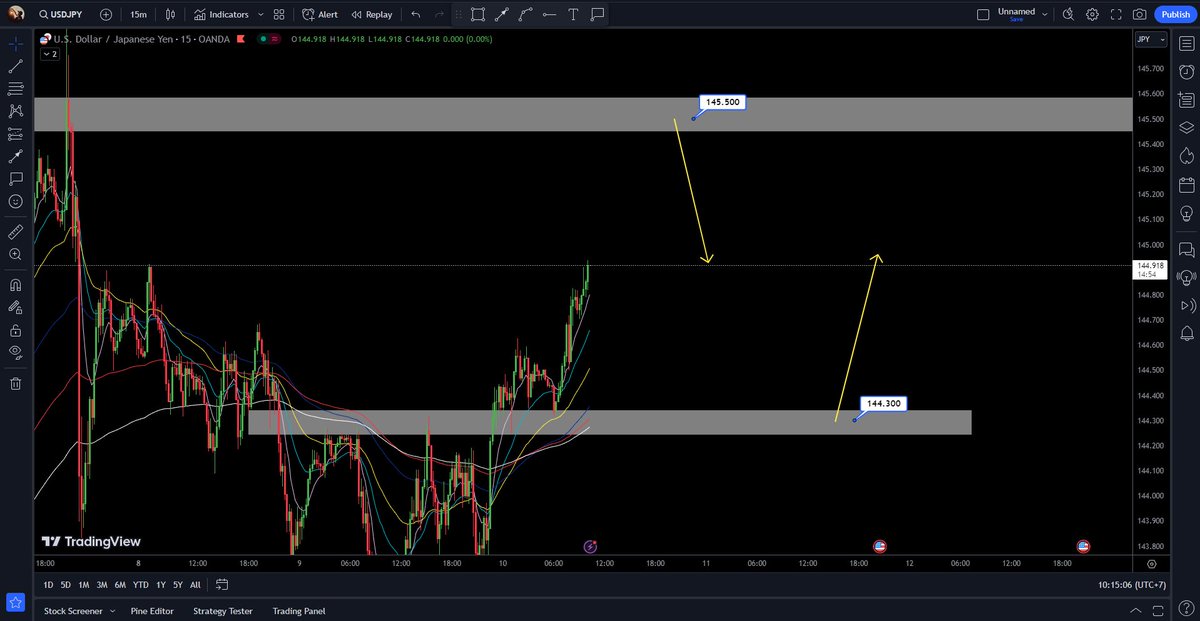Open the notifications bell panel
This screenshot has width=1200, height=621.
pyautogui.click(x=1186, y=333)
